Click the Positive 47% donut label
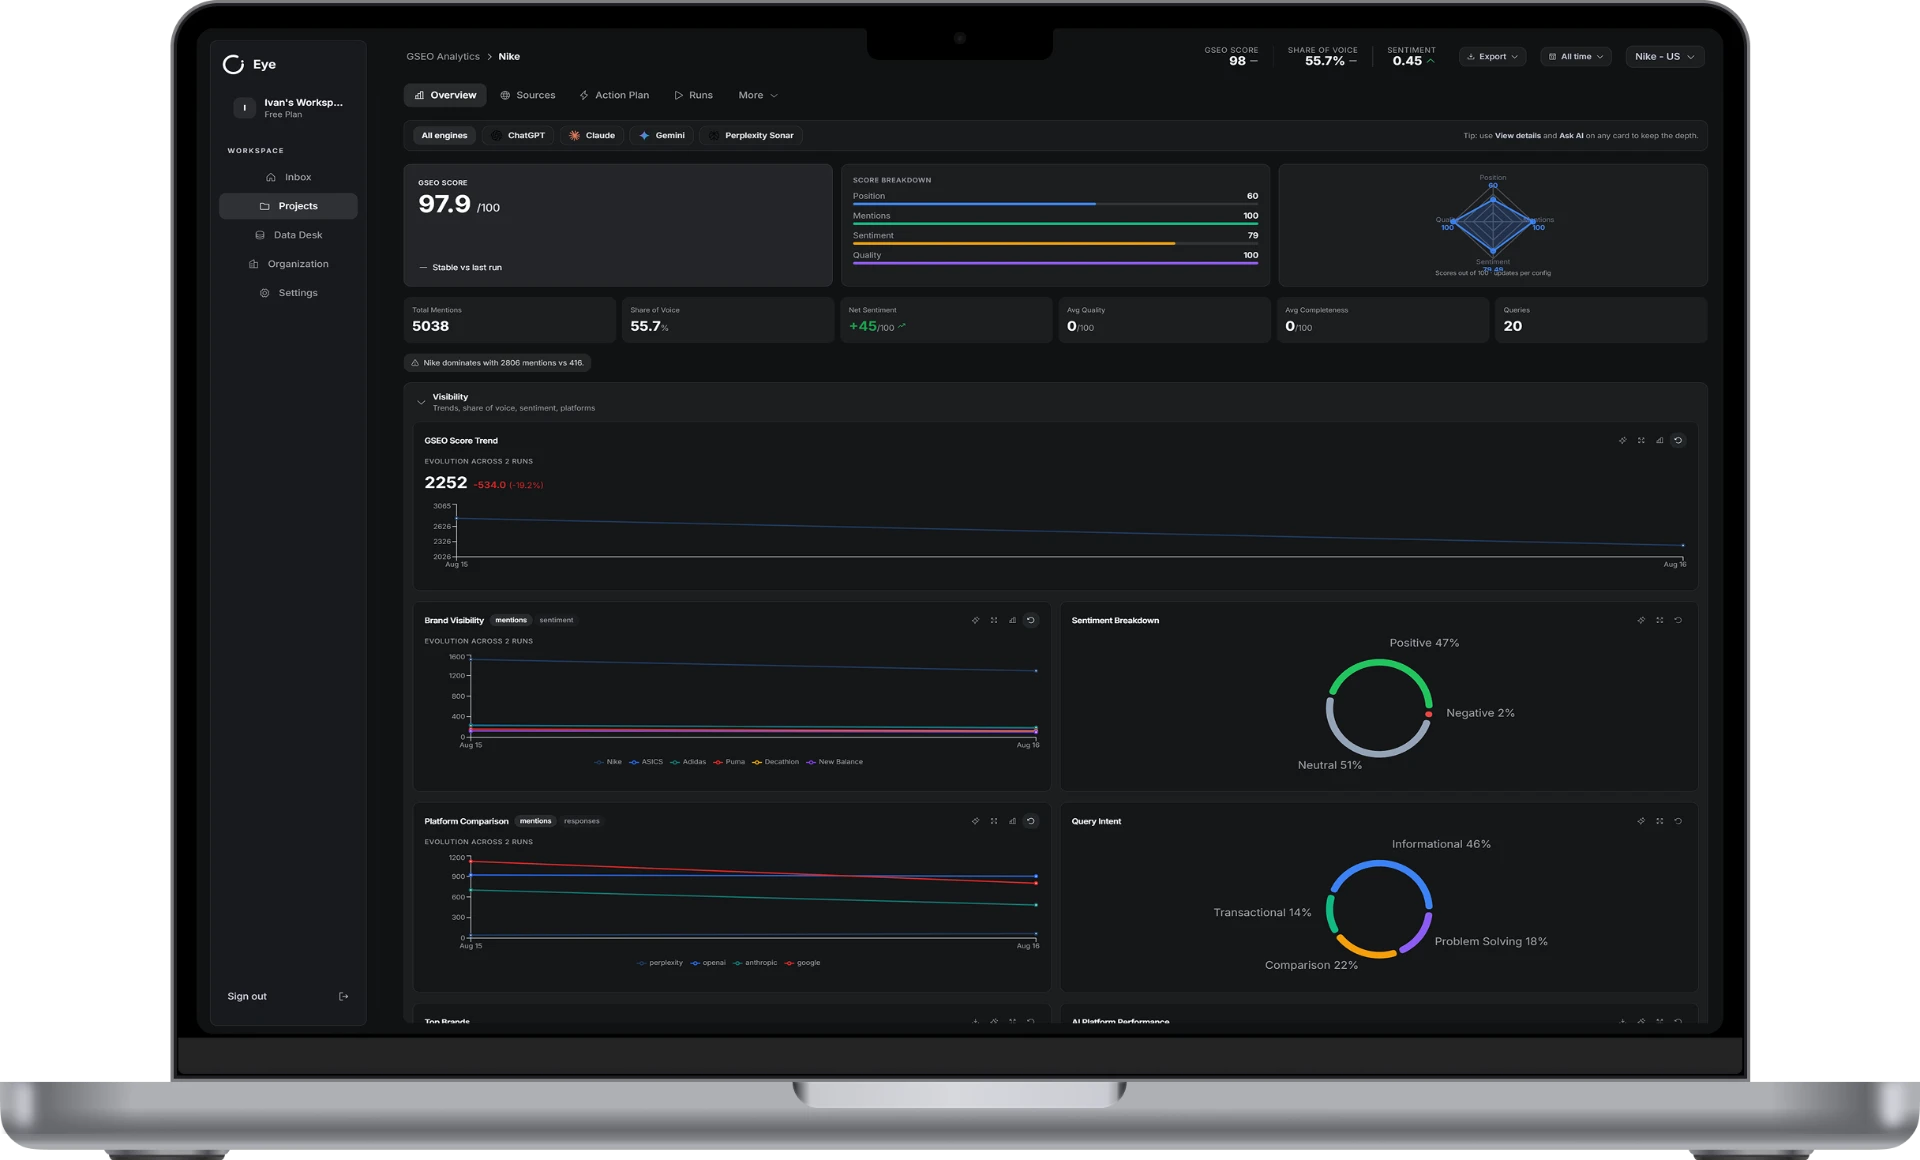This screenshot has width=1920, height=1160. (1424, 643)
